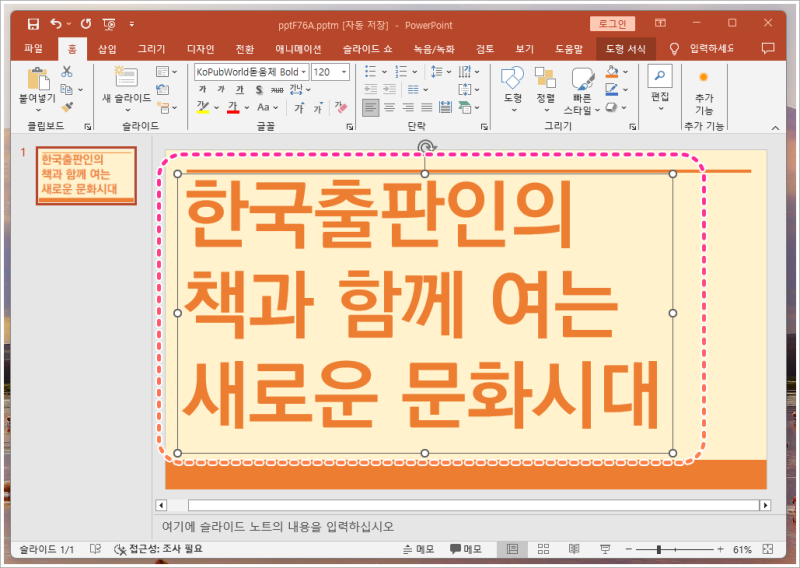This screenshot has height=568, width=800.
Task: Decrease the font size
Action: (x=318, y=108)
